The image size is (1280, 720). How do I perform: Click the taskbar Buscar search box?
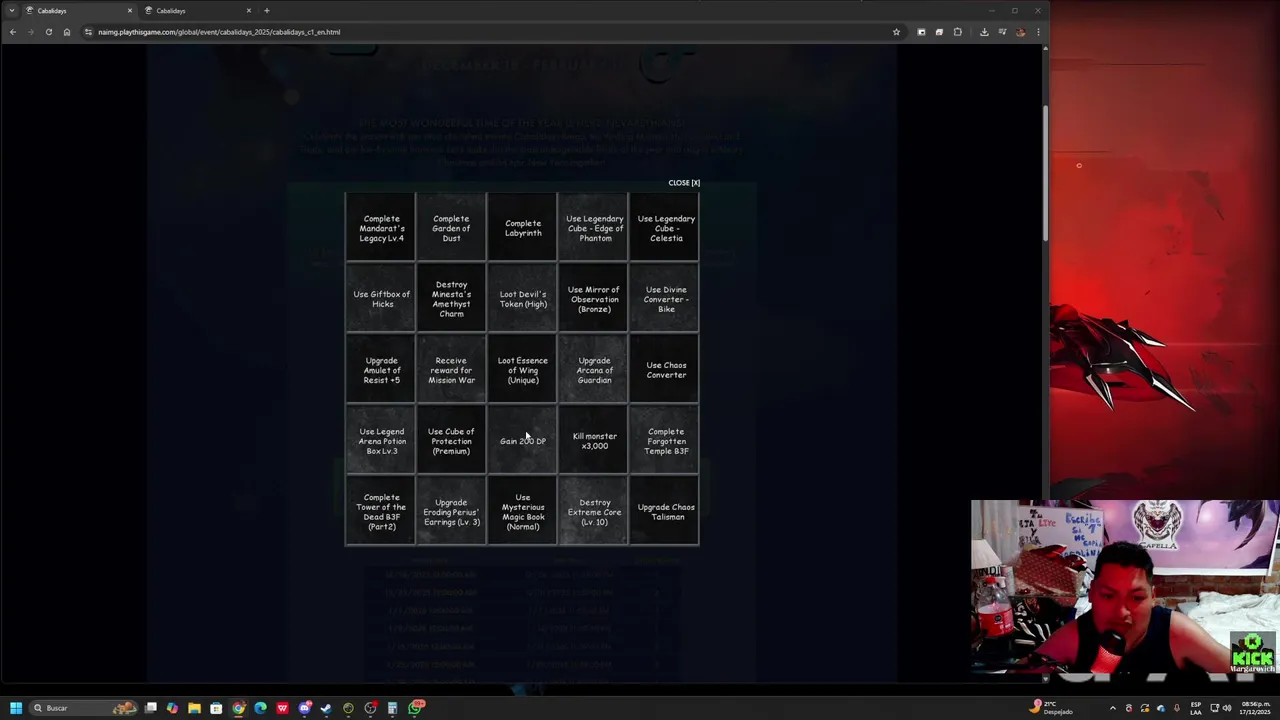pyautogui.click(x=83, y=708)
